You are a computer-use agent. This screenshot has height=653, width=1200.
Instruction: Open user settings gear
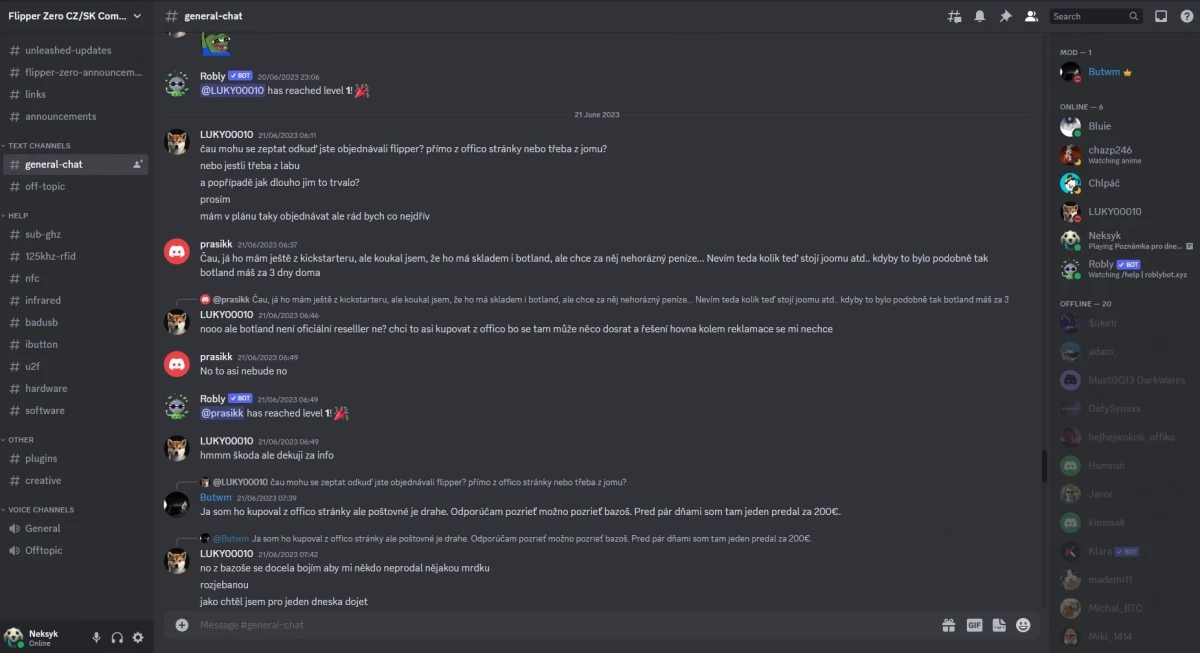tap(138, 637)
